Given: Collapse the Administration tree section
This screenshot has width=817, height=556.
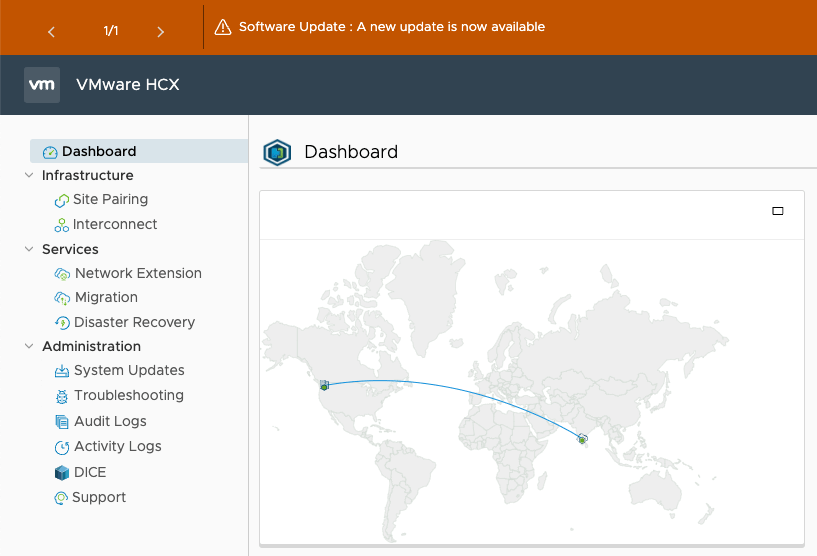Looking at the screenshot, I should [28, 347].
